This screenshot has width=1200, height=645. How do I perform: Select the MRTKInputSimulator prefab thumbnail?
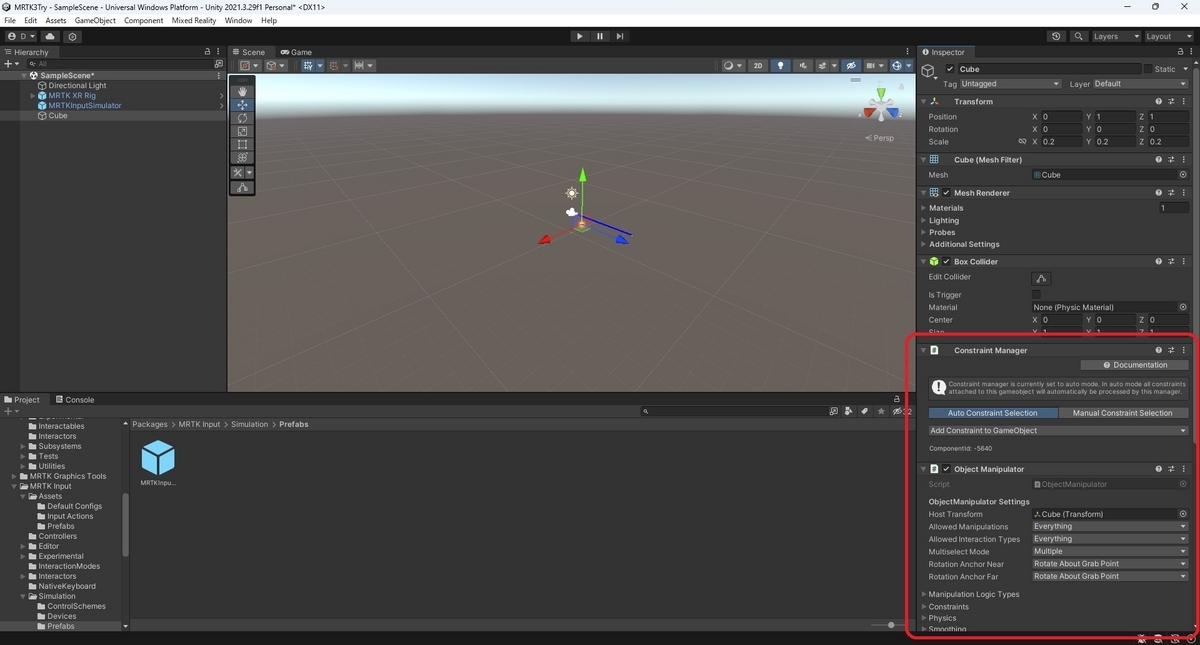(158, 458)
